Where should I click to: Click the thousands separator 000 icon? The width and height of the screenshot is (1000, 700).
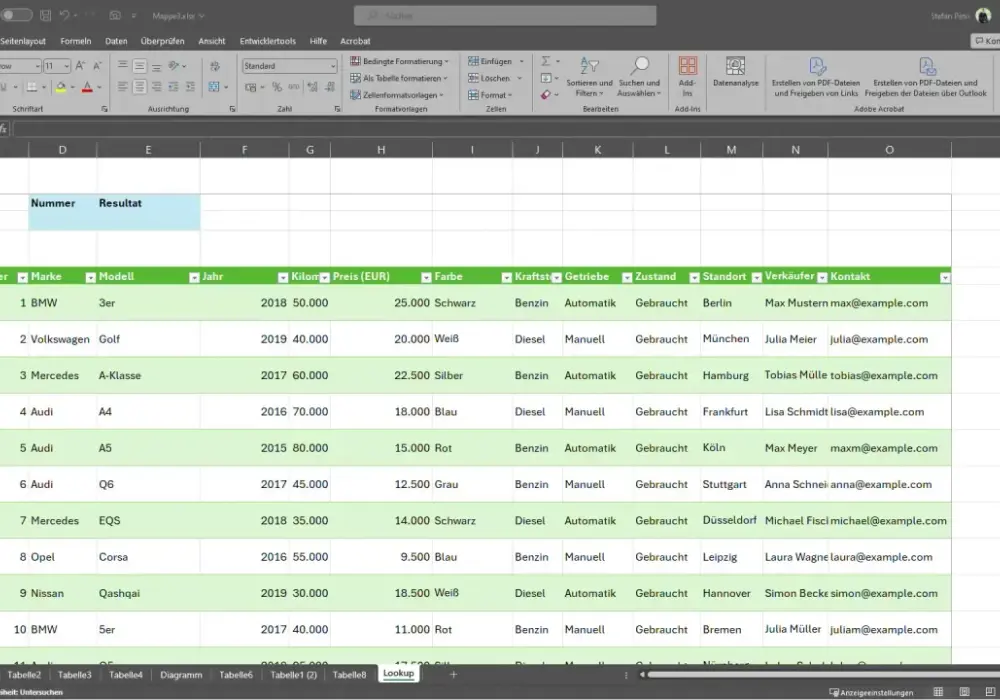[x=293, y=87]
